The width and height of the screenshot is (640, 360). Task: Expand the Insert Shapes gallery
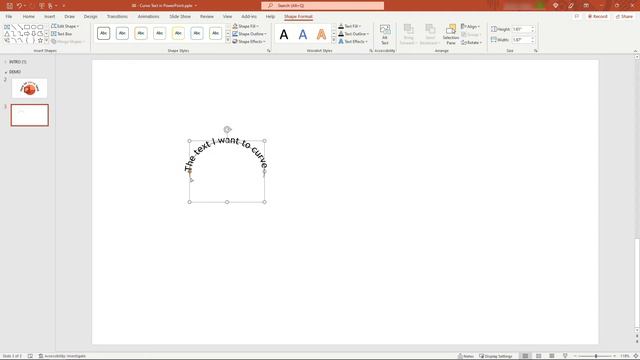pos(46,41)
